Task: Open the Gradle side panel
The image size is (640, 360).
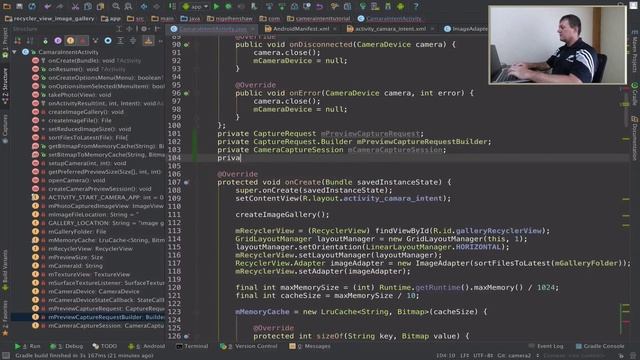Action: 635,94
